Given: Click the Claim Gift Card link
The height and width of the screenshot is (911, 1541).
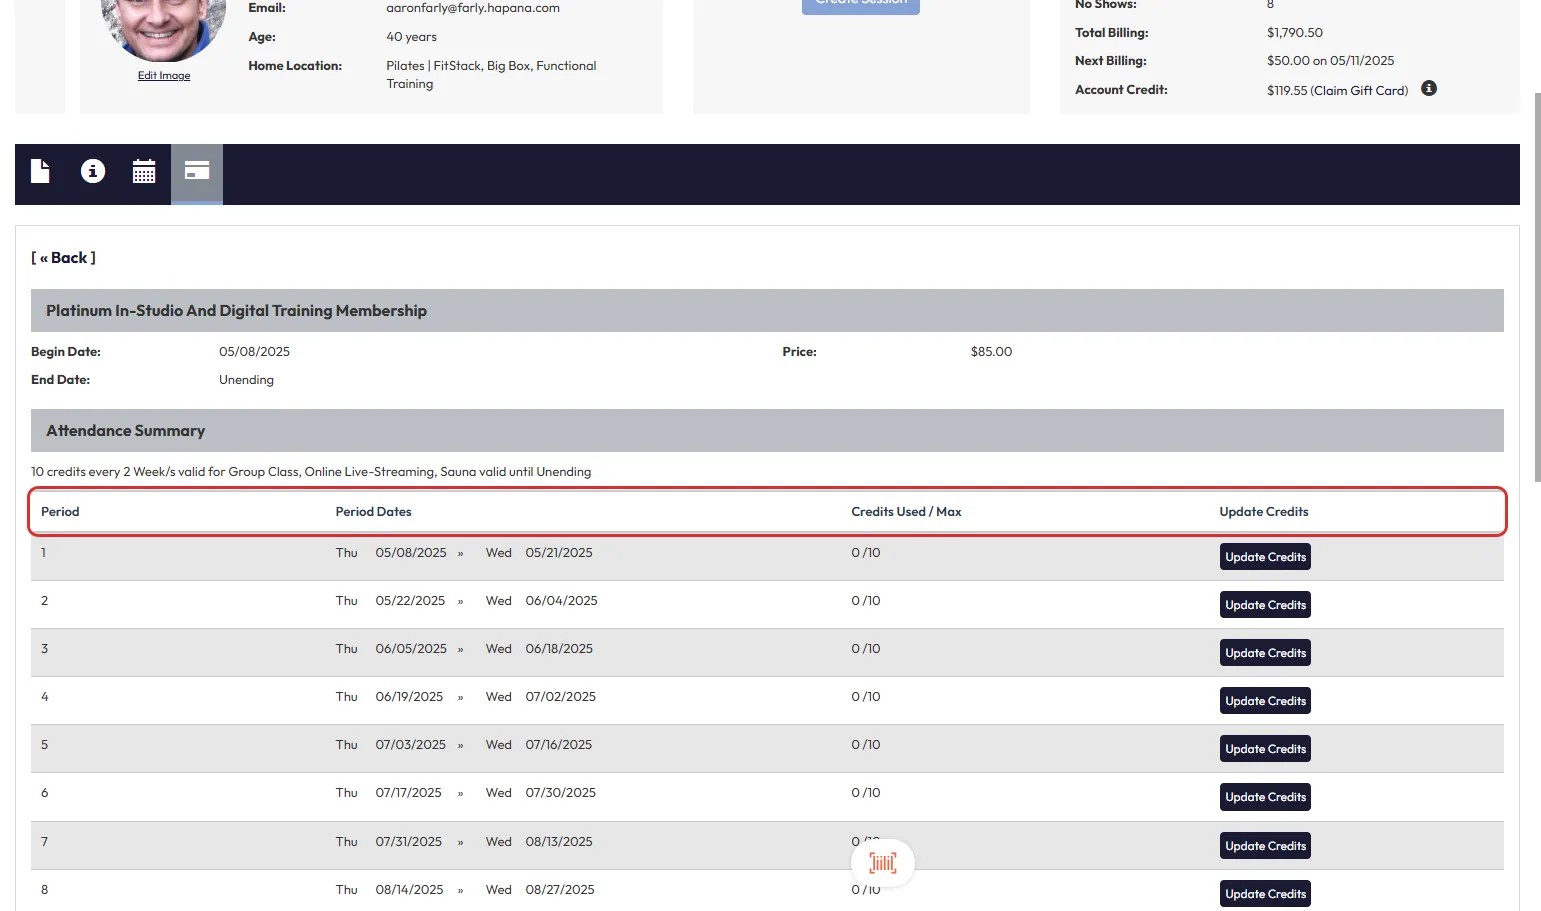Looking at the screenshot, I should coord(1359,91).
